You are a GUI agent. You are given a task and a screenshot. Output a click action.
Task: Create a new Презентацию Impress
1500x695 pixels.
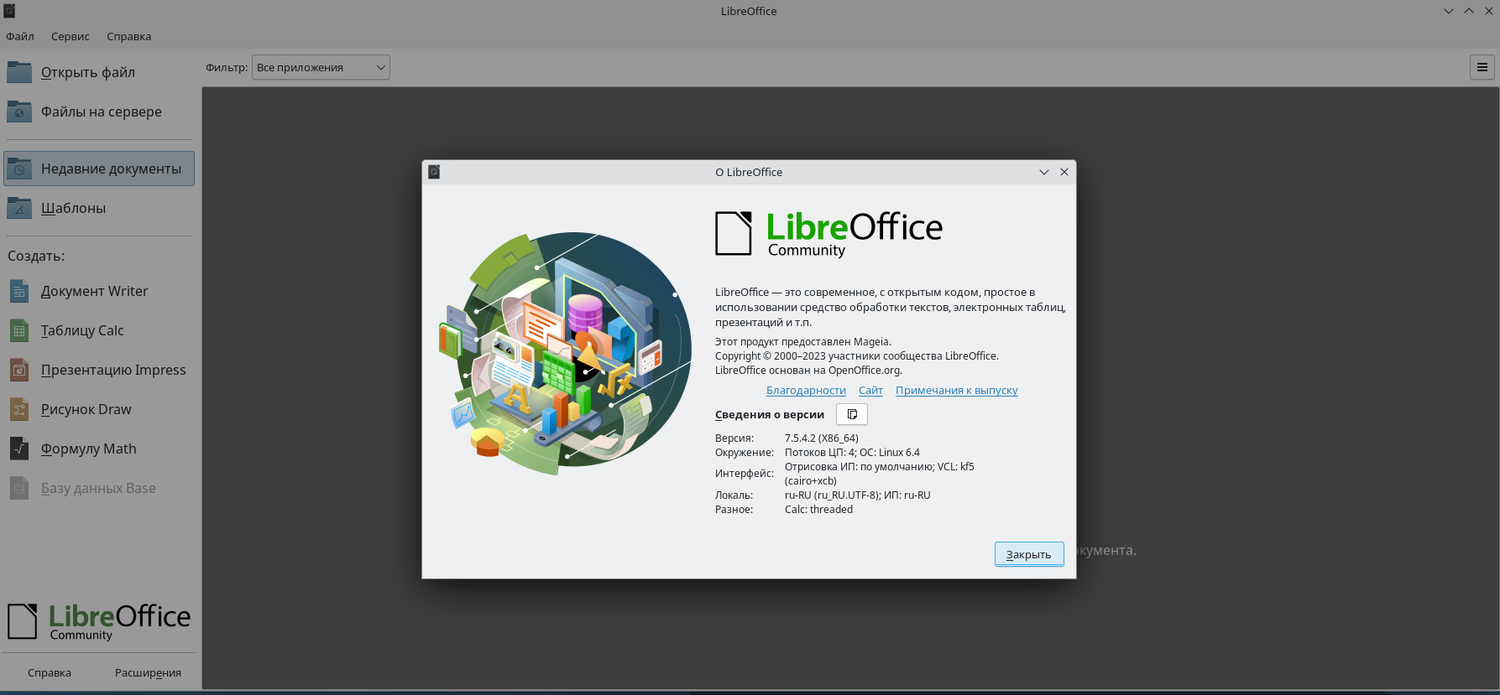pos(99,370)
